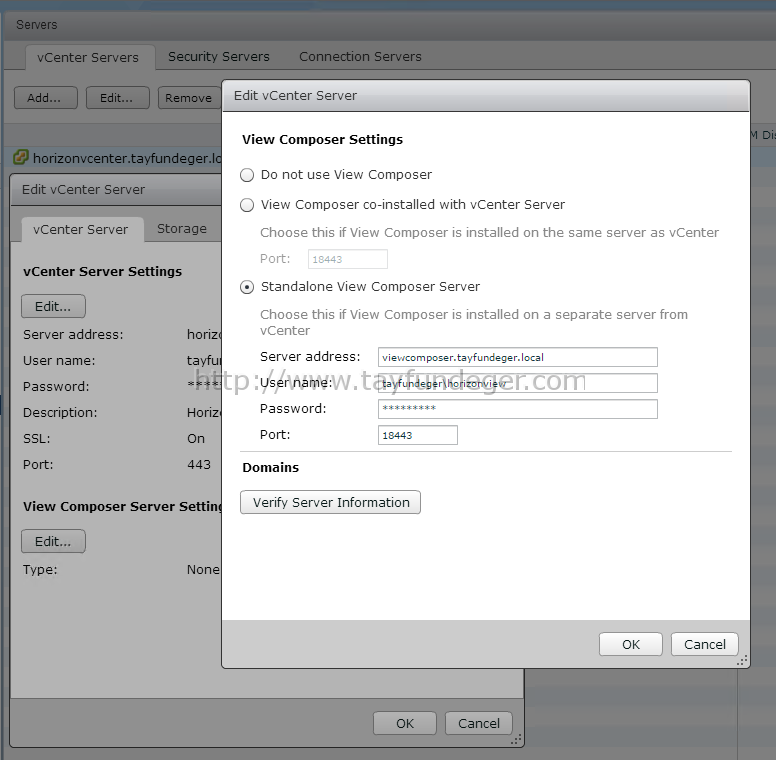Click OK in the background dialog
The height and width of the screenshot is (760, 776).
pos(405,723)
